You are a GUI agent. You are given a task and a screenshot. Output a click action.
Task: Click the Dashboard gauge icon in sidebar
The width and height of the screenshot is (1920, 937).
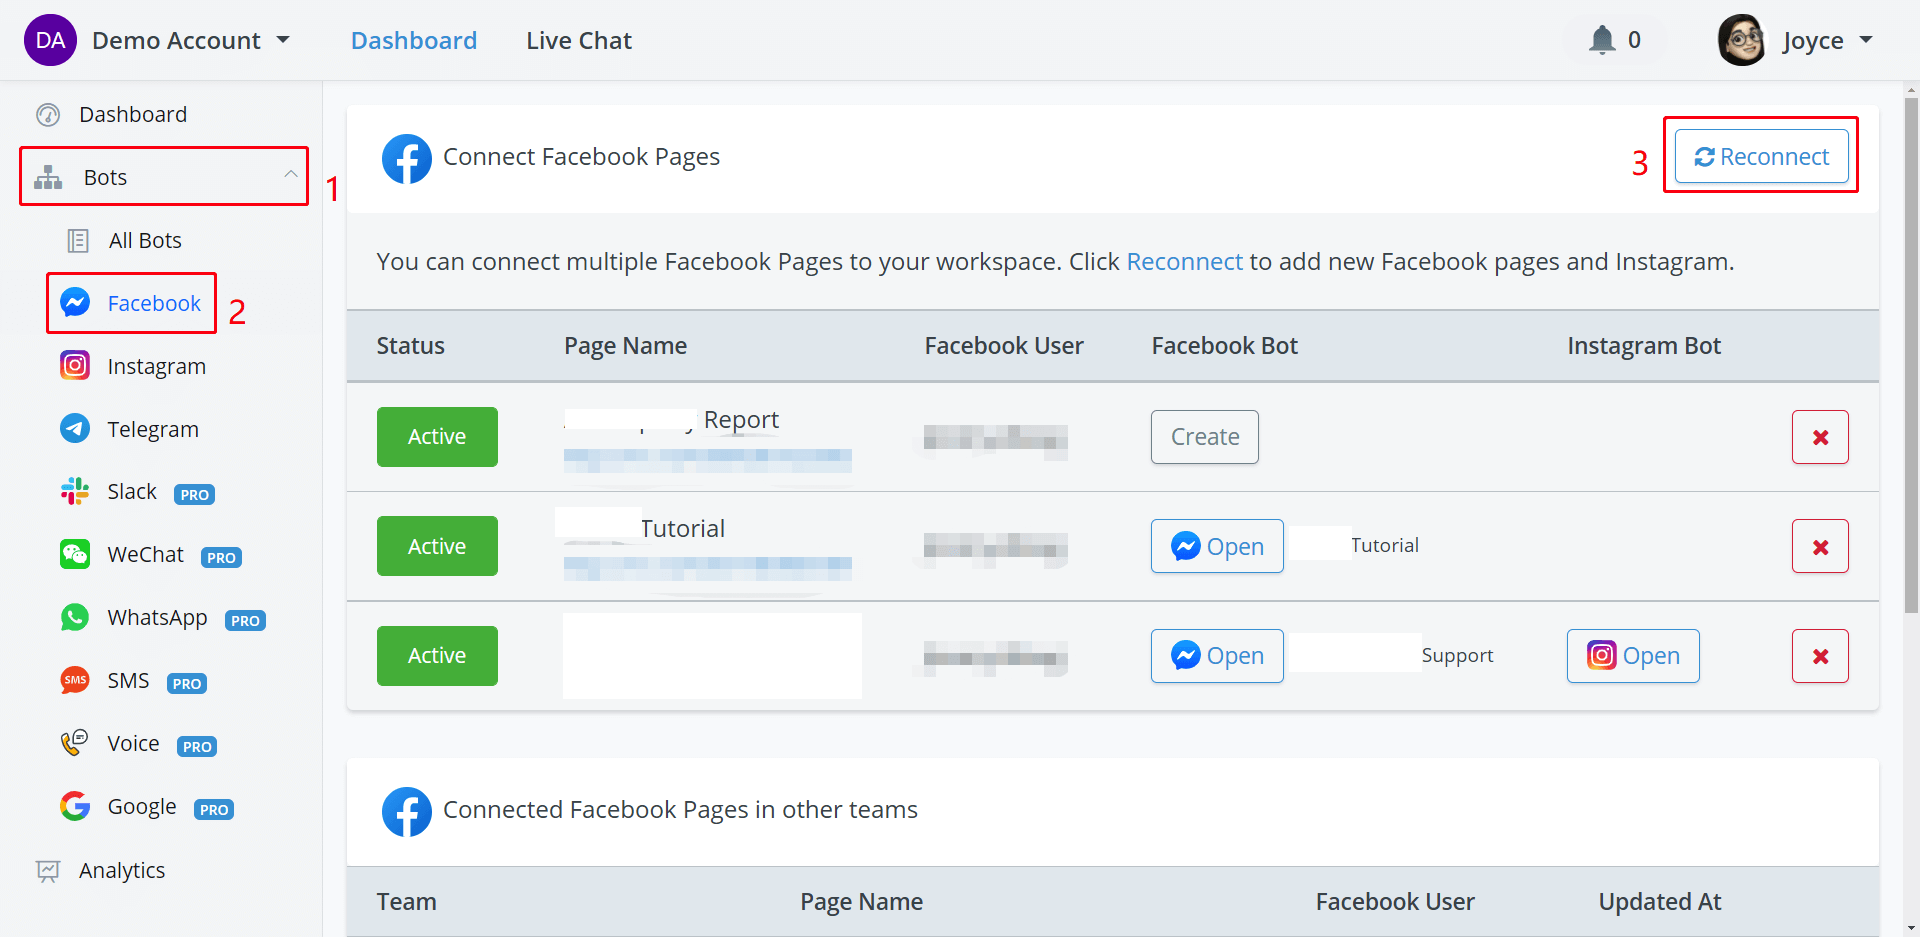tap(48, 115)
